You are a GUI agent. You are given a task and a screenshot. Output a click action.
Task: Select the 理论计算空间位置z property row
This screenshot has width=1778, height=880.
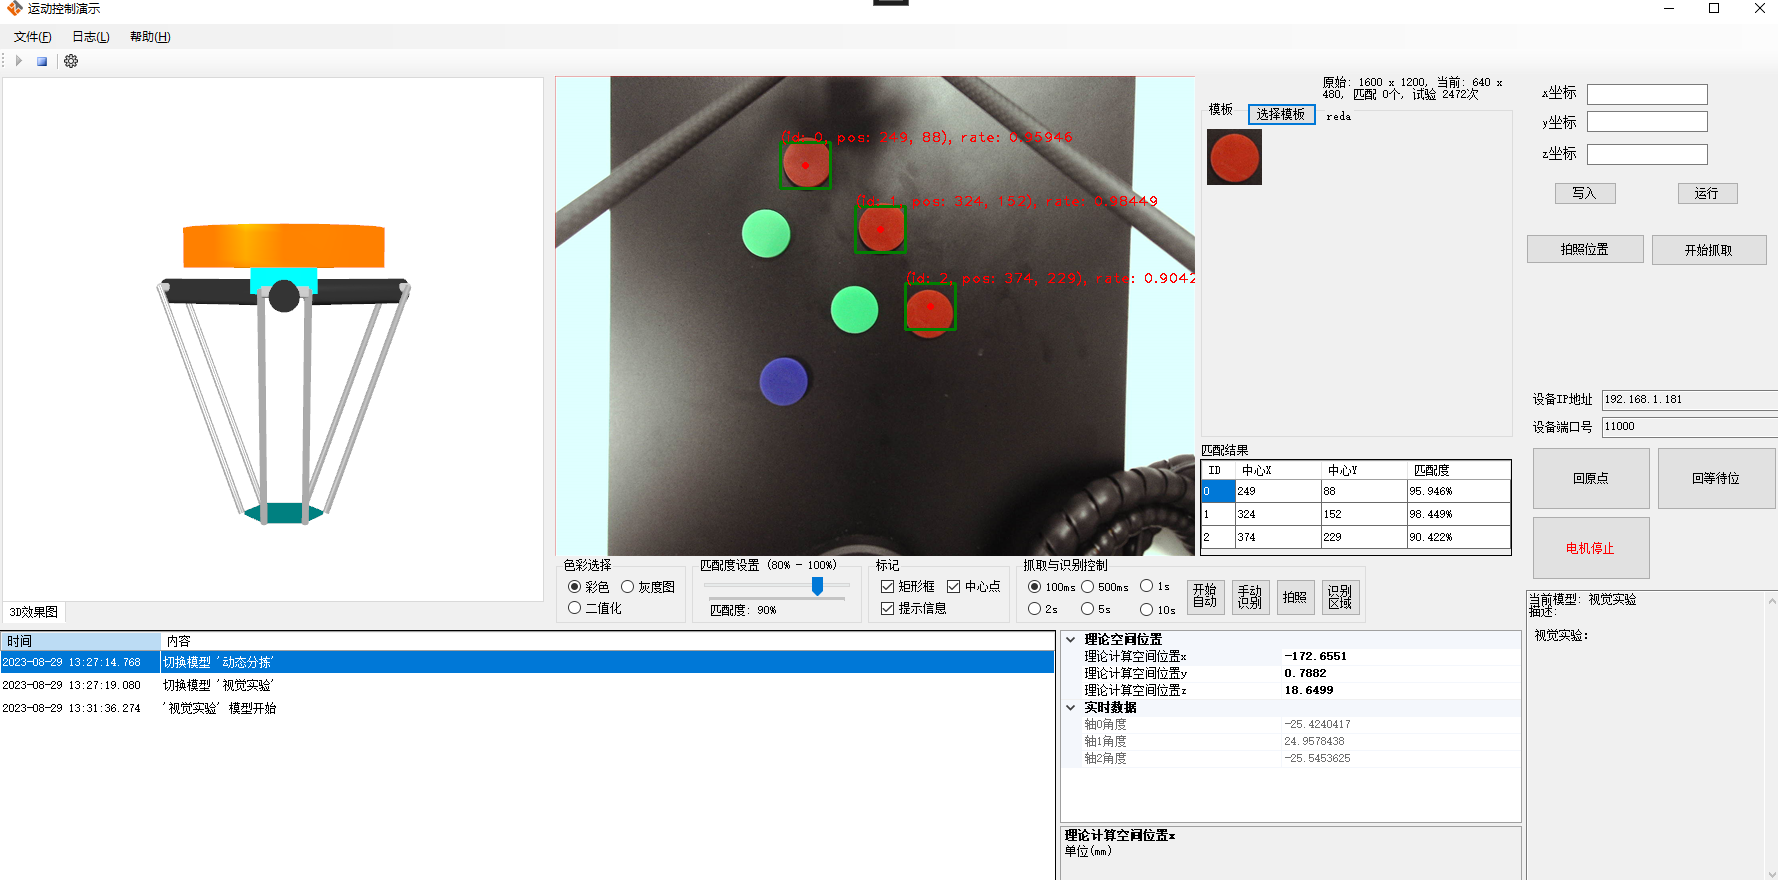1300,690
